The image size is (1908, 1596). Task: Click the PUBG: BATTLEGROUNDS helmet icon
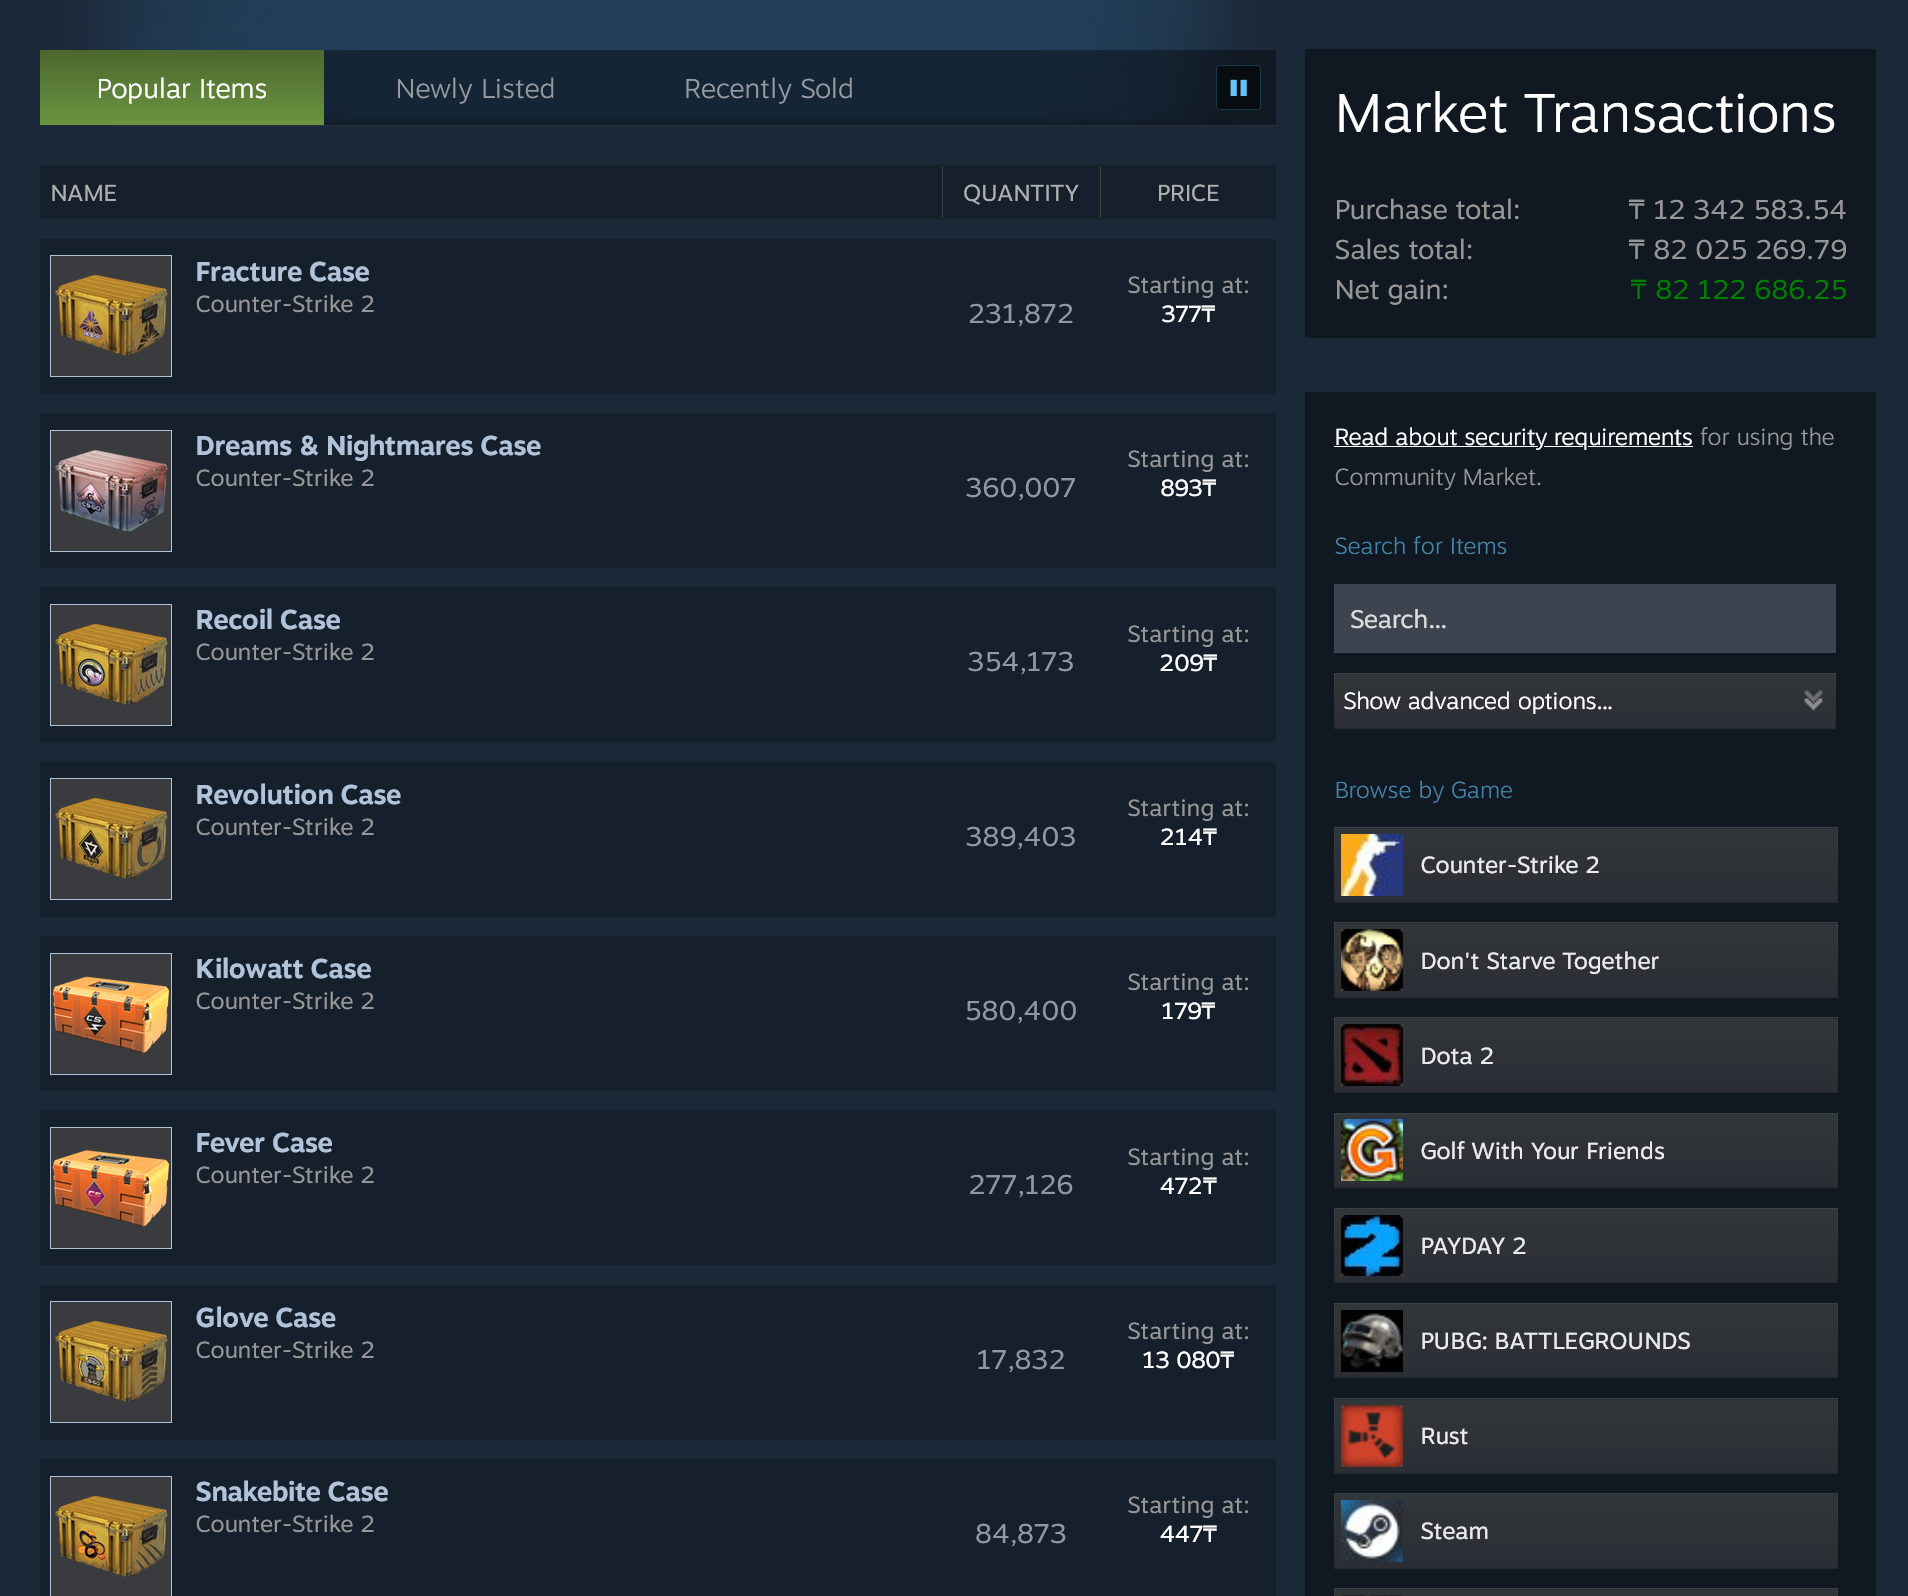[1372, 1341]
